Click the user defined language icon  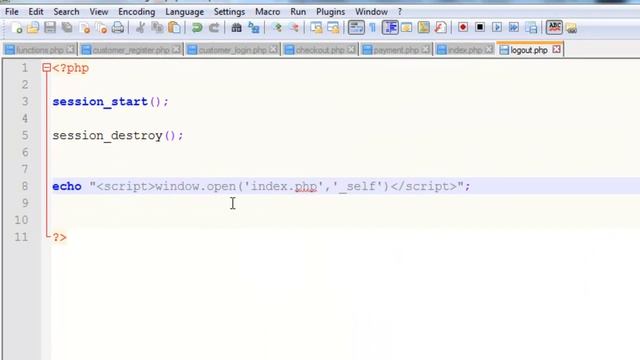[x=407, y=28]
